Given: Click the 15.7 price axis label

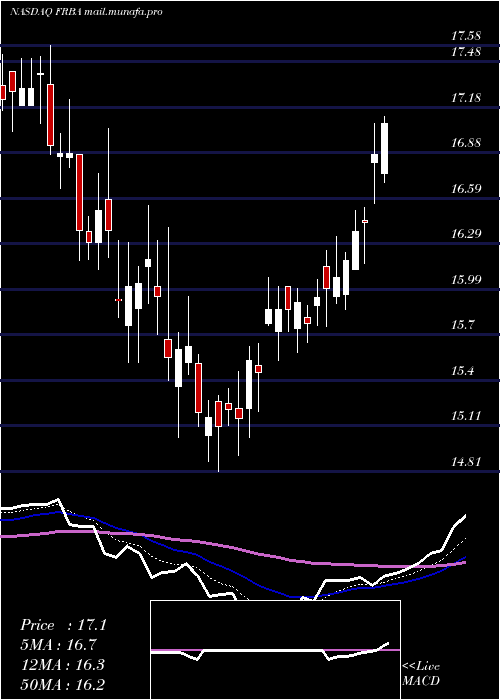Looking at the screenshot, I should click(462, 325).
